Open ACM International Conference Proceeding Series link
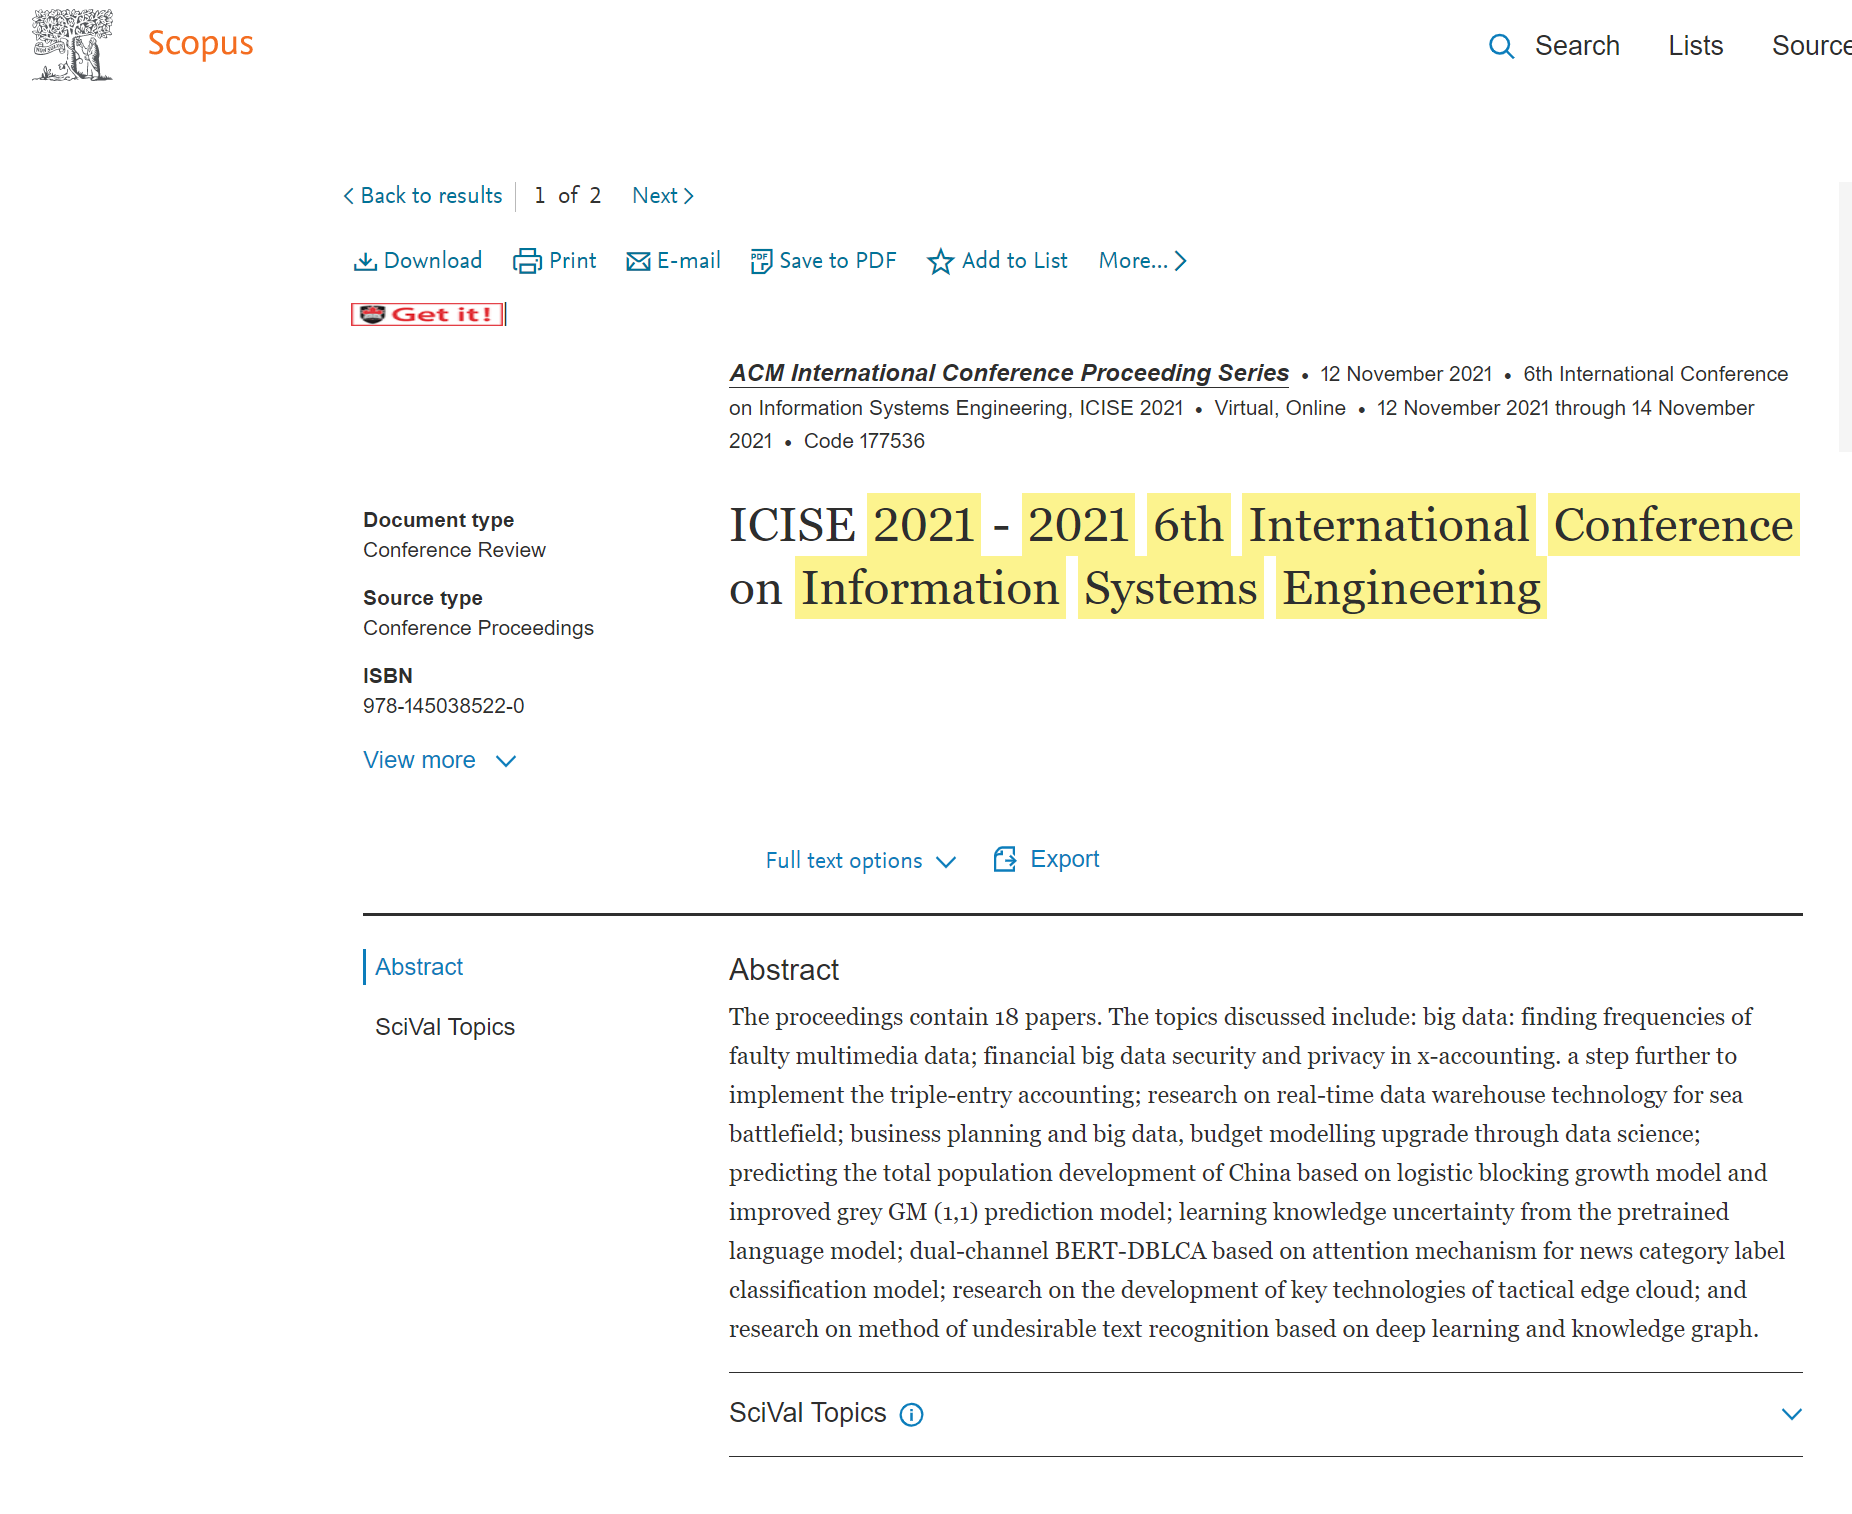1852x1514 pixels. (1008, 373)
